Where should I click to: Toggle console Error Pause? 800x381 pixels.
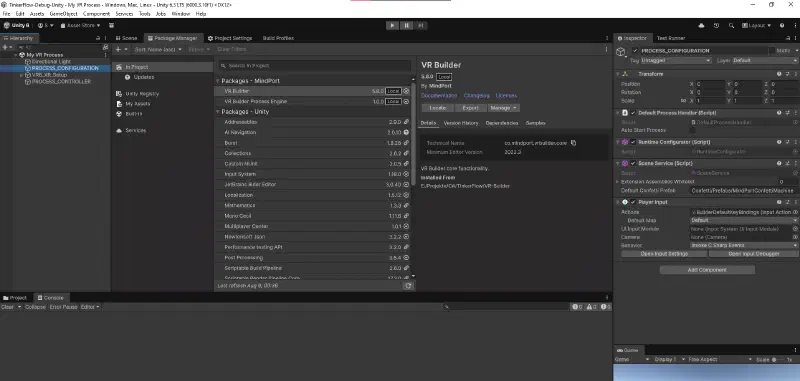coord(63,307)
